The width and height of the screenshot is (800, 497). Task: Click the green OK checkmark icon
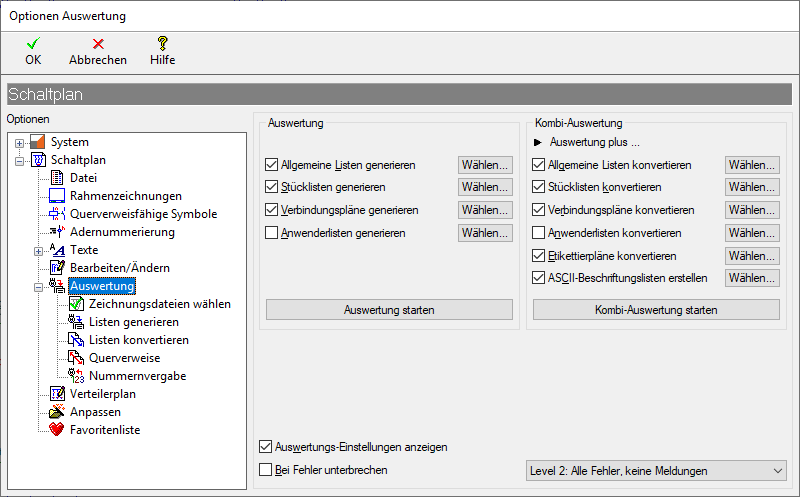[x=33, y=43]
